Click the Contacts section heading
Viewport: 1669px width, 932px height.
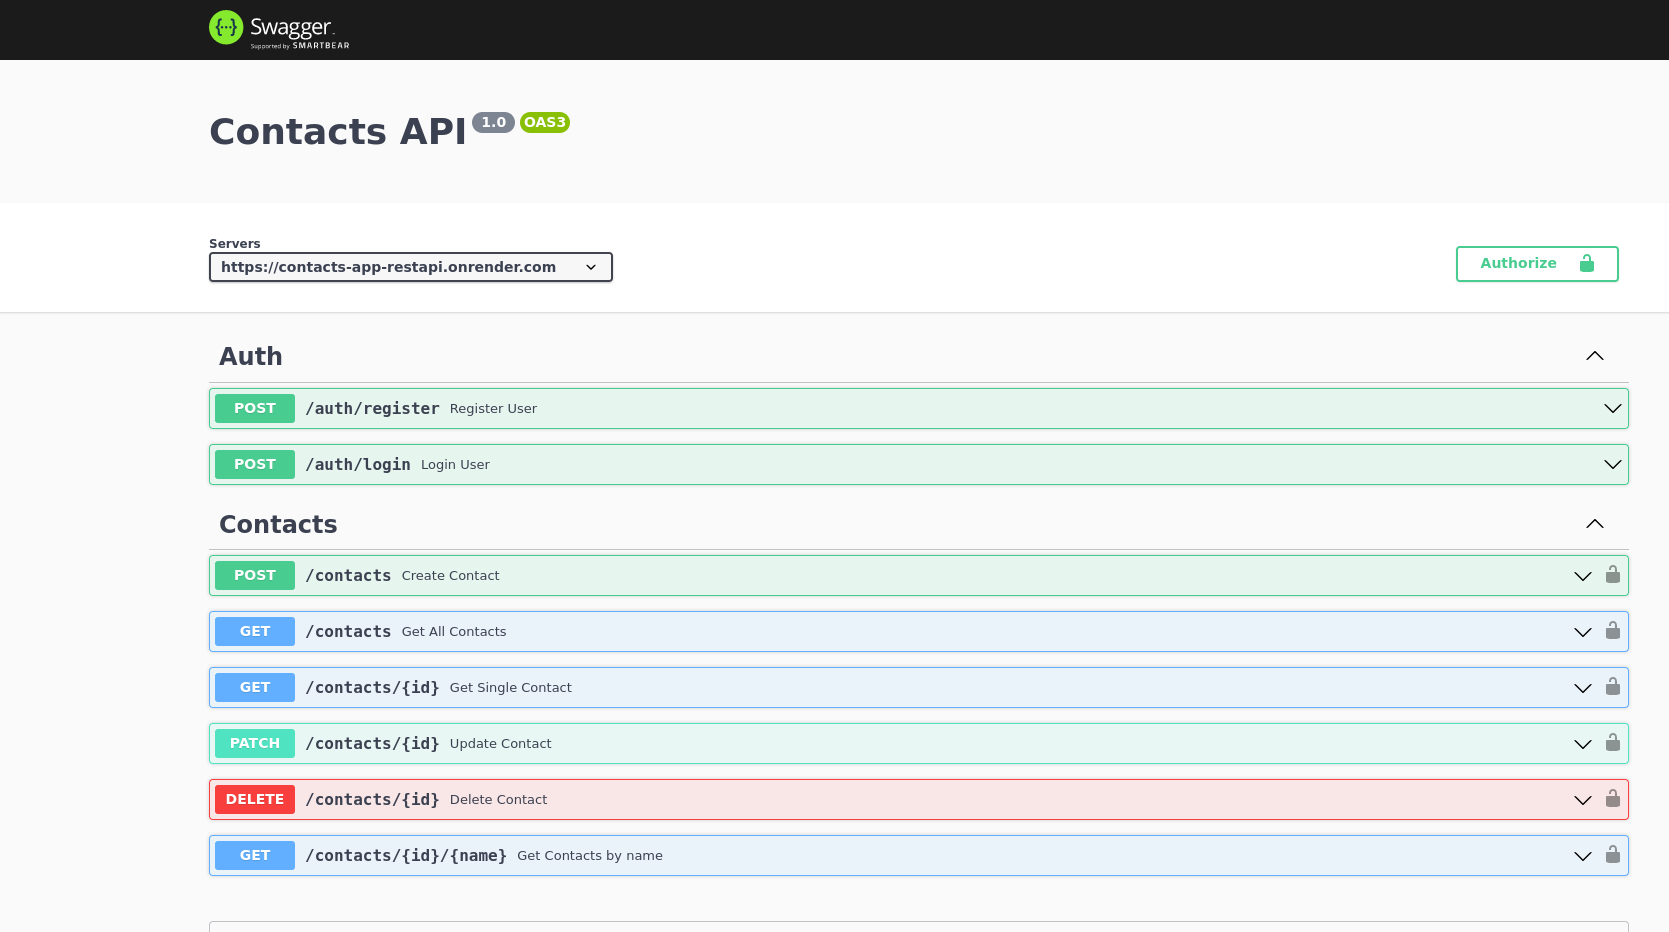tap(278, 524)
